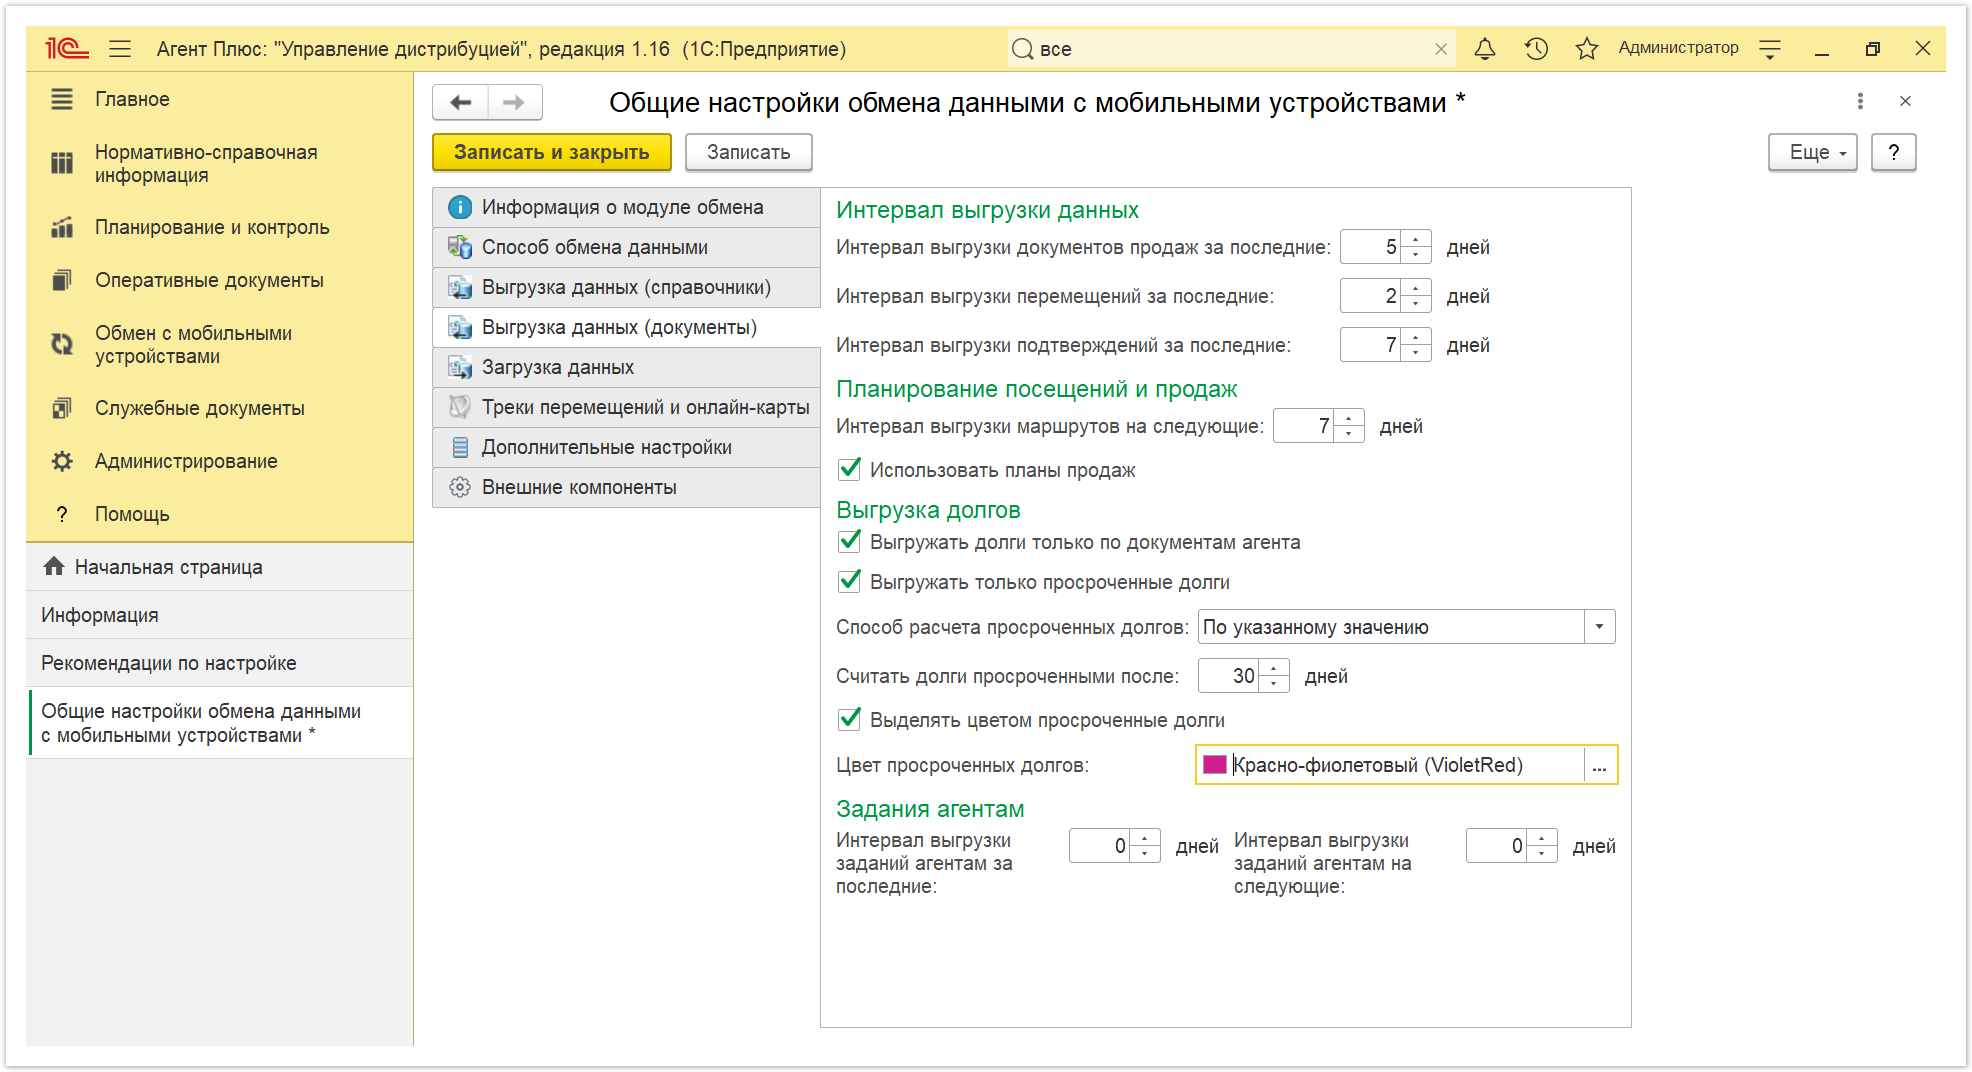Click the magnifier icon in search box

click(x=1022, y=49)
